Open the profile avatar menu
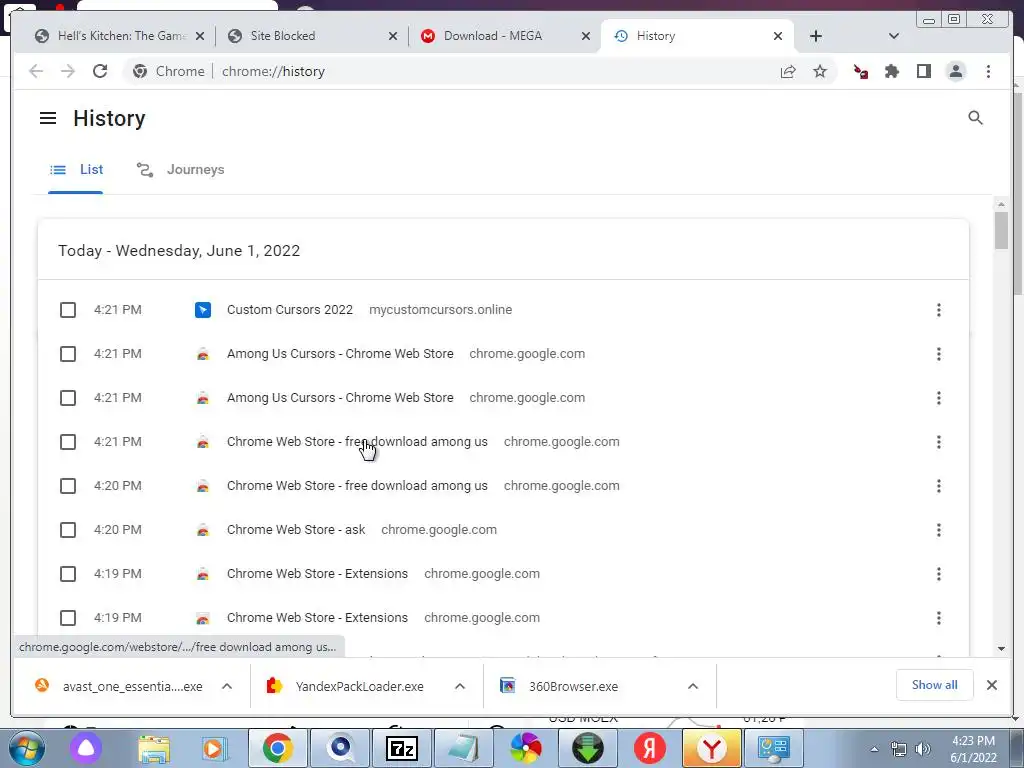Screen dimensions: 1024x768 (955, 71)
